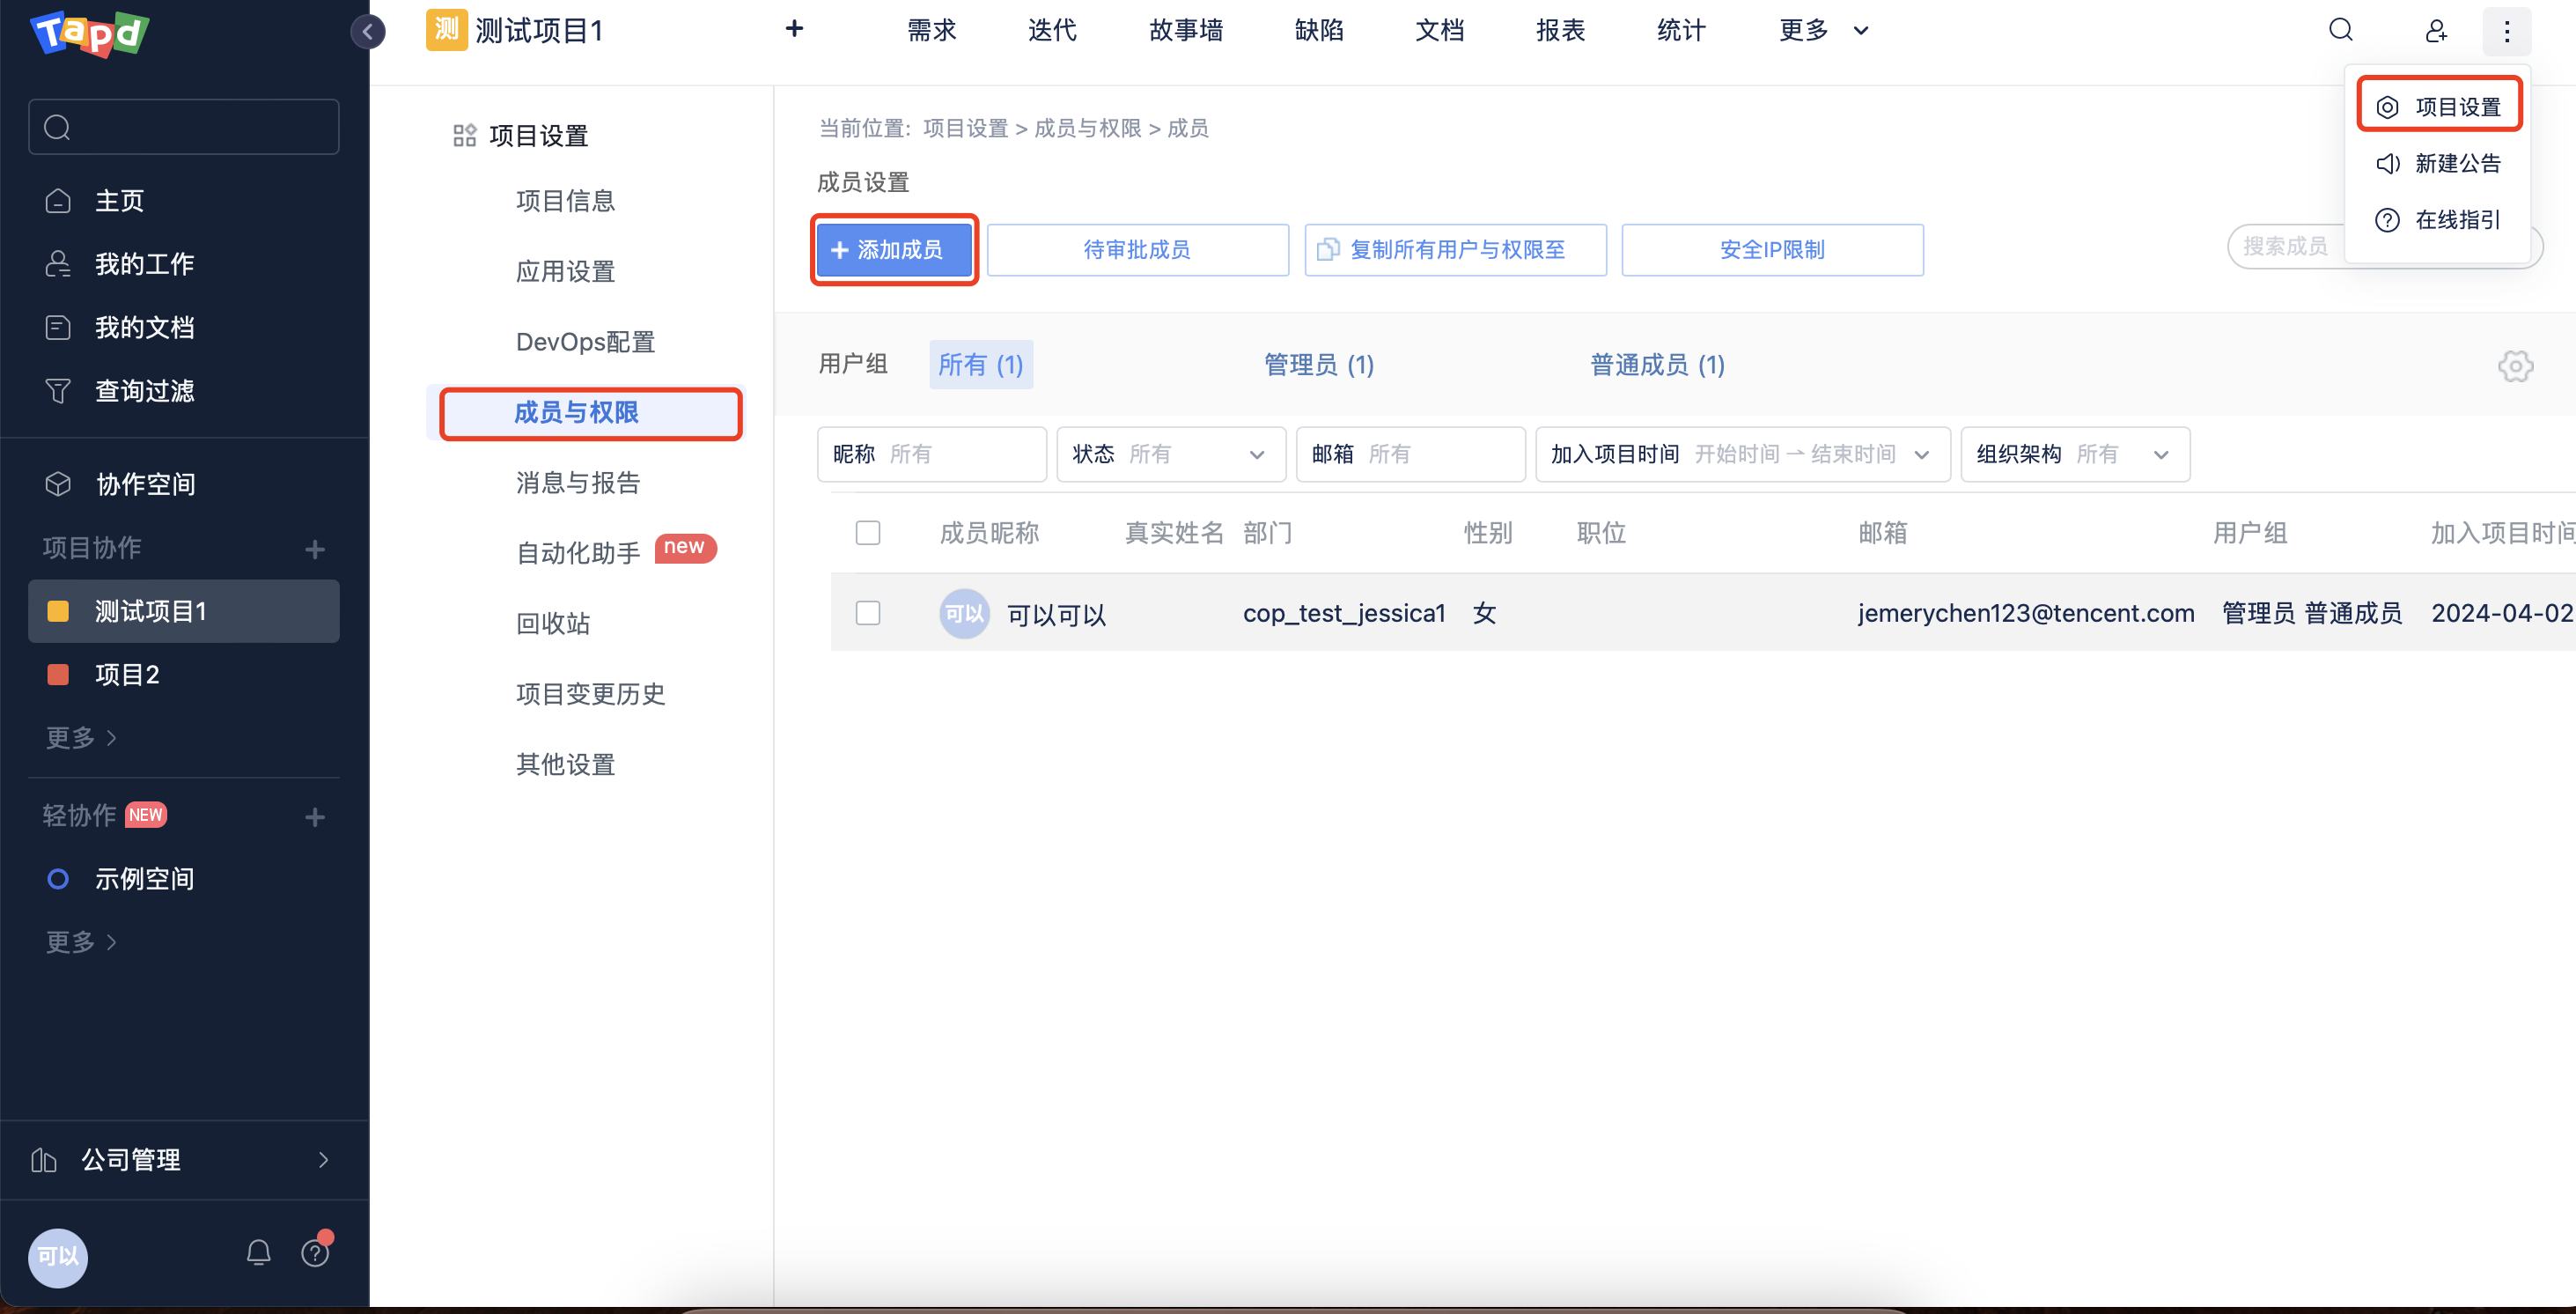Switch to 报表 tab

click(x=1561, y=31)
